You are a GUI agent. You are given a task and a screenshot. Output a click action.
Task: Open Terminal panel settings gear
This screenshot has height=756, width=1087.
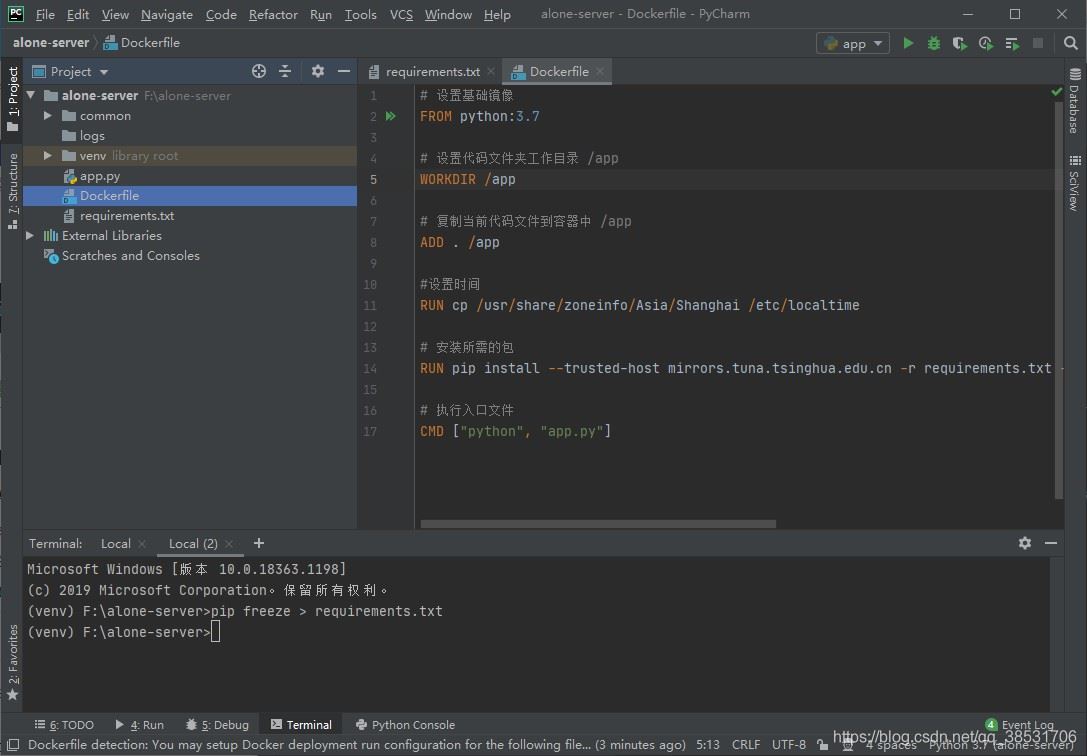point(1025,543)
